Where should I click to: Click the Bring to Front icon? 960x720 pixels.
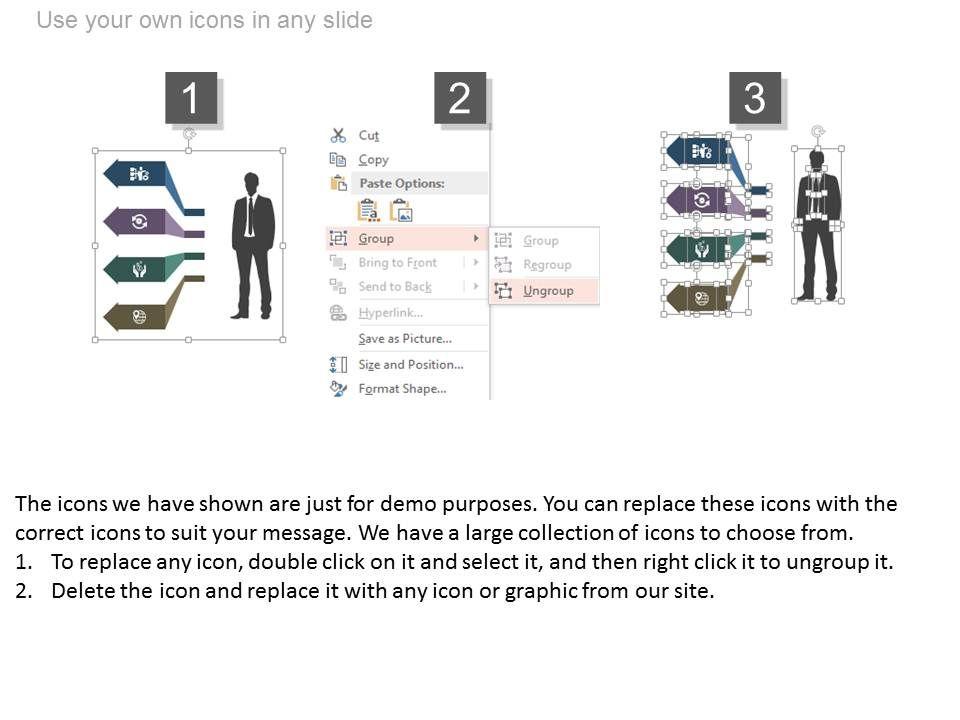tap(338, 262)
